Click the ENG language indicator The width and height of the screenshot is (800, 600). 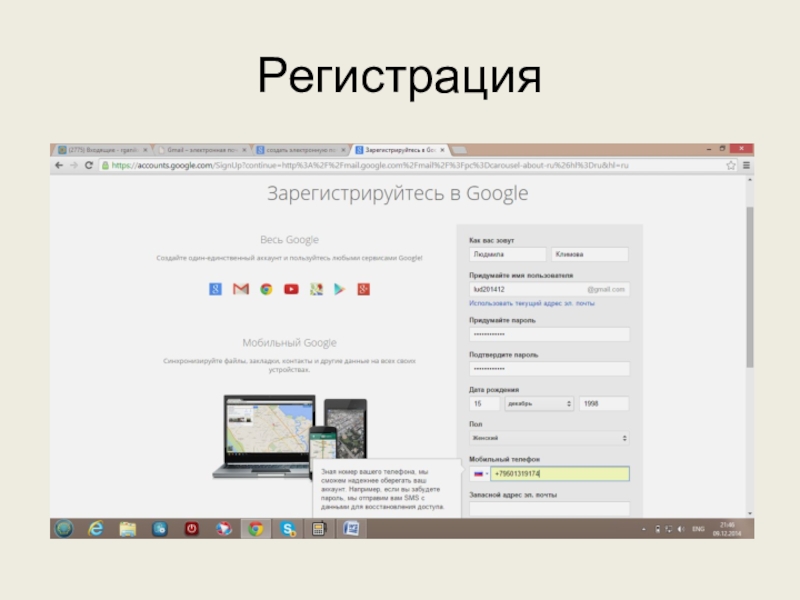(x=698, y=529)
